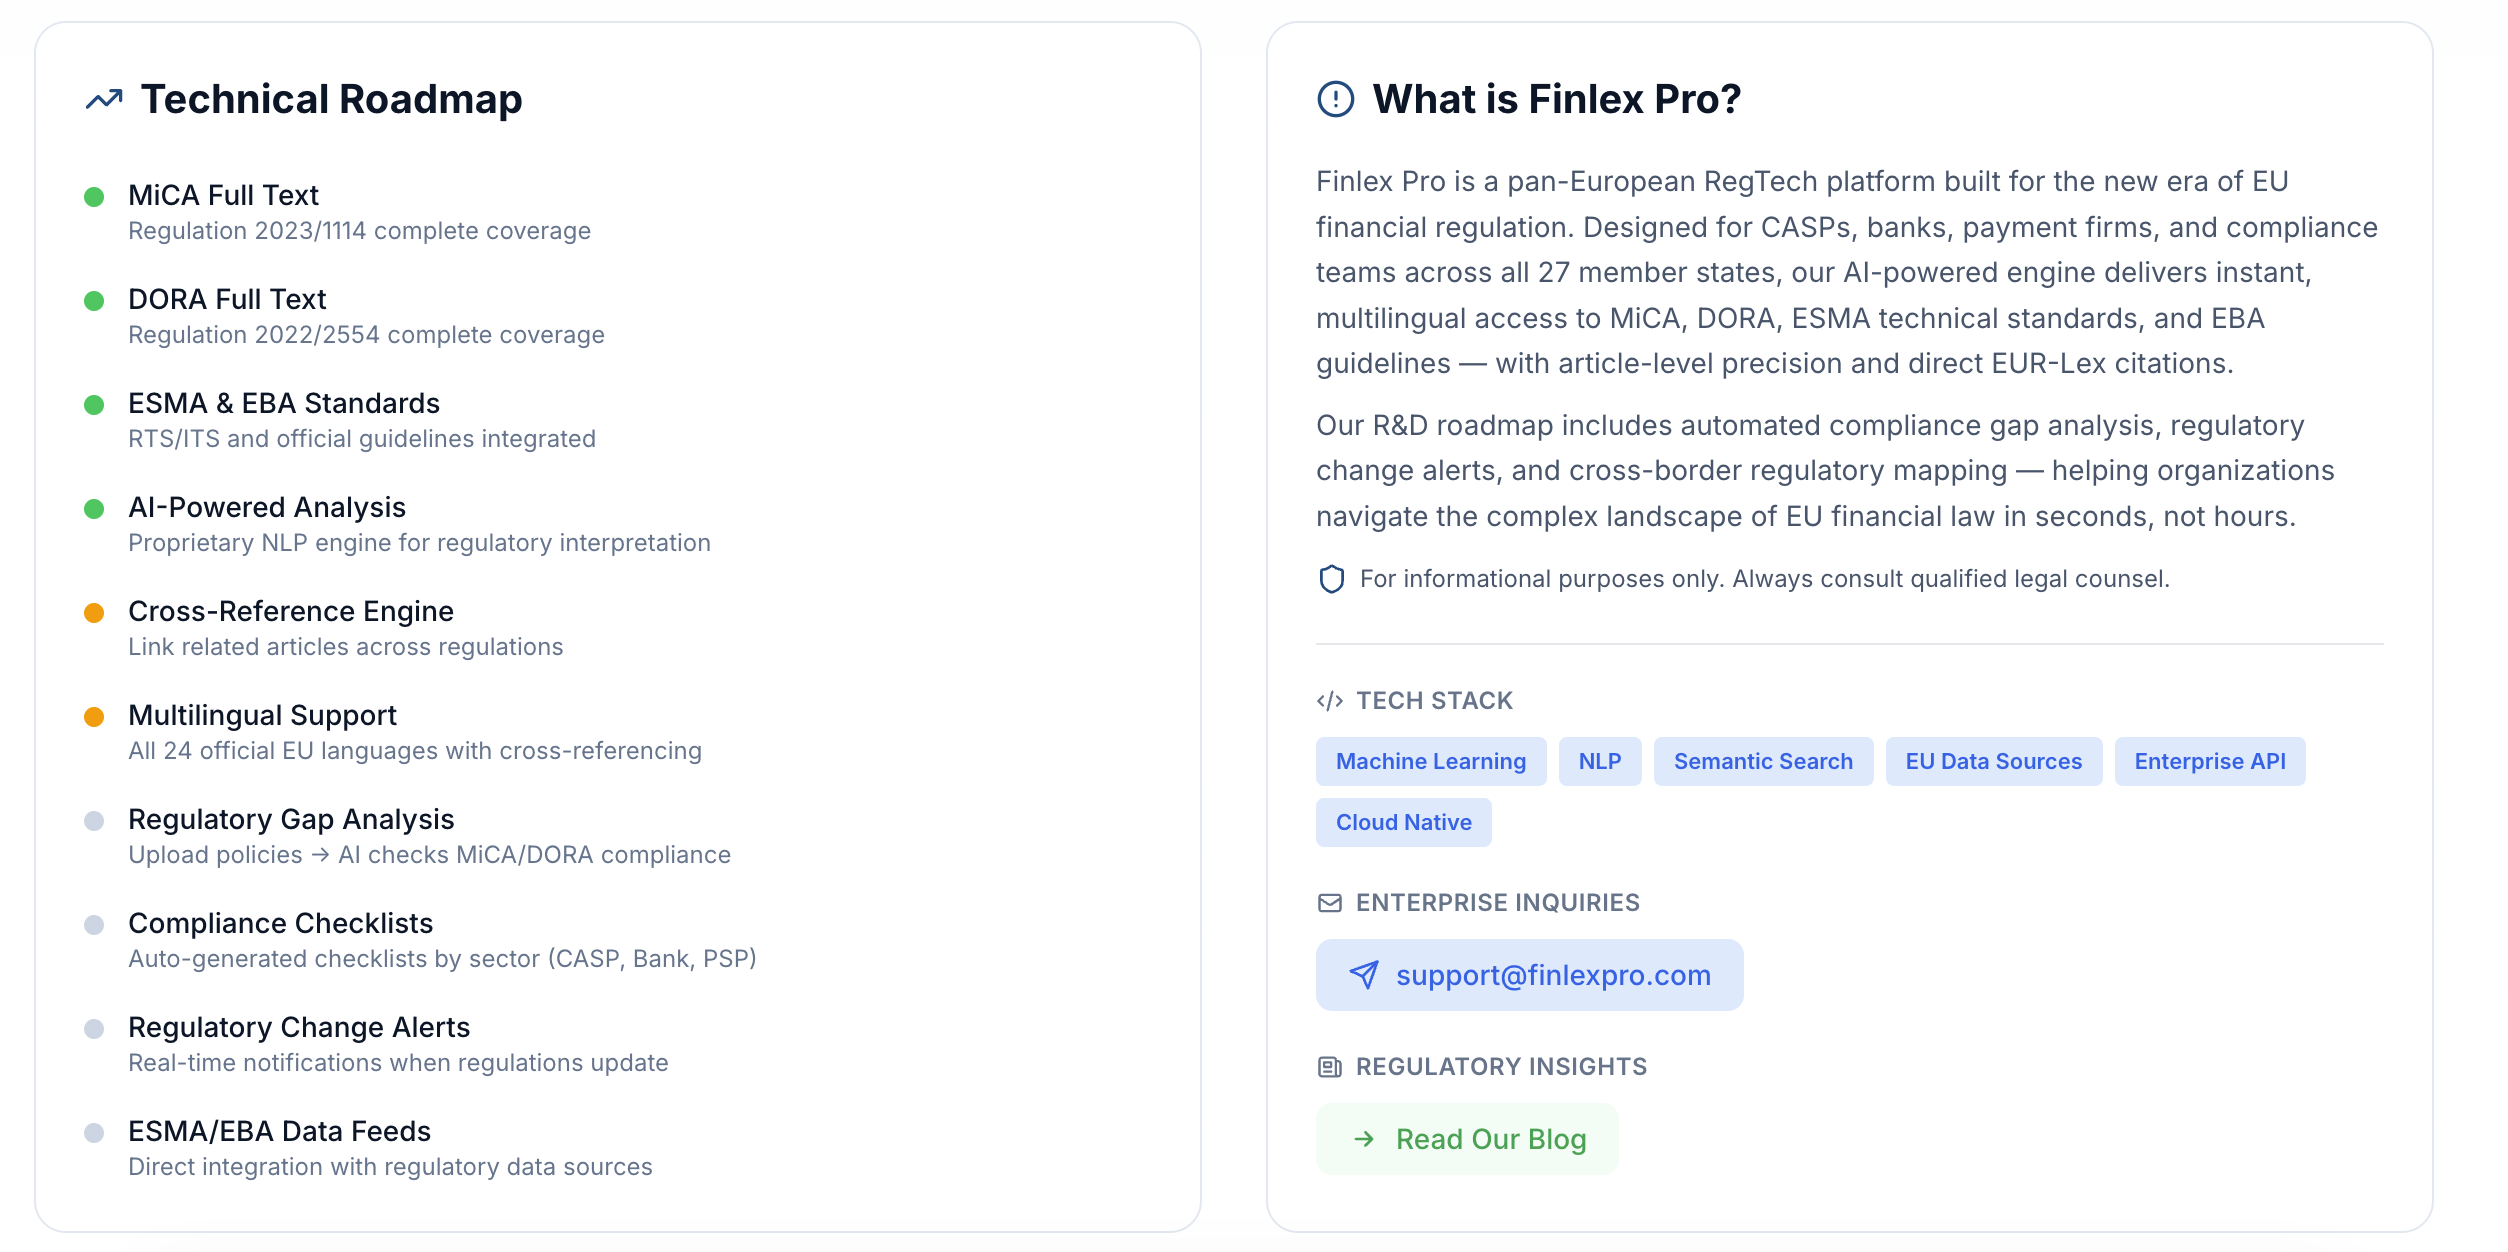The image size is (2508, 1252).
Task: Click the EU Data Sources tag
Action: (x=1993, y=762)
